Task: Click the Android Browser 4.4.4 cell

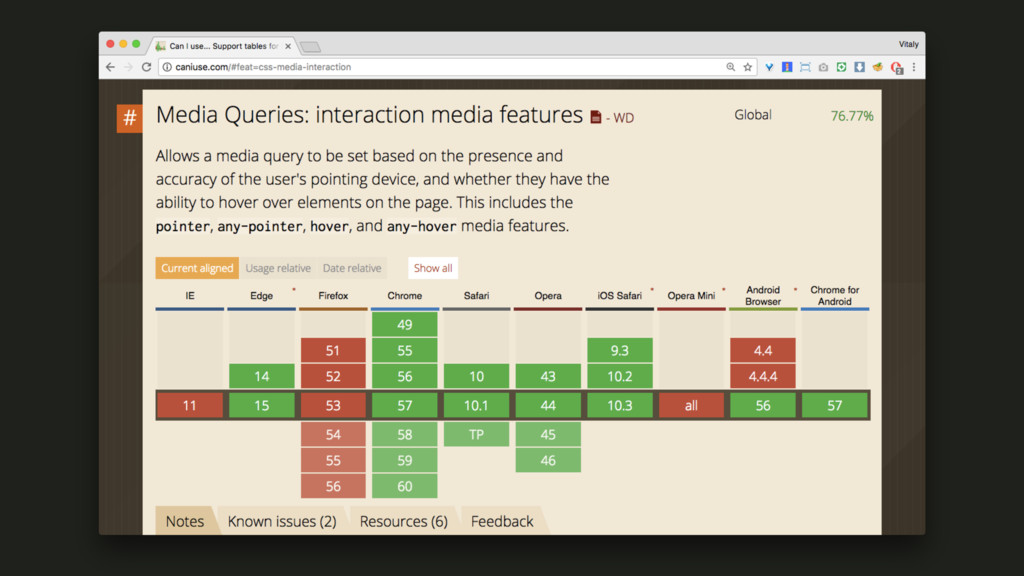Action: click(x=763, y=376)
